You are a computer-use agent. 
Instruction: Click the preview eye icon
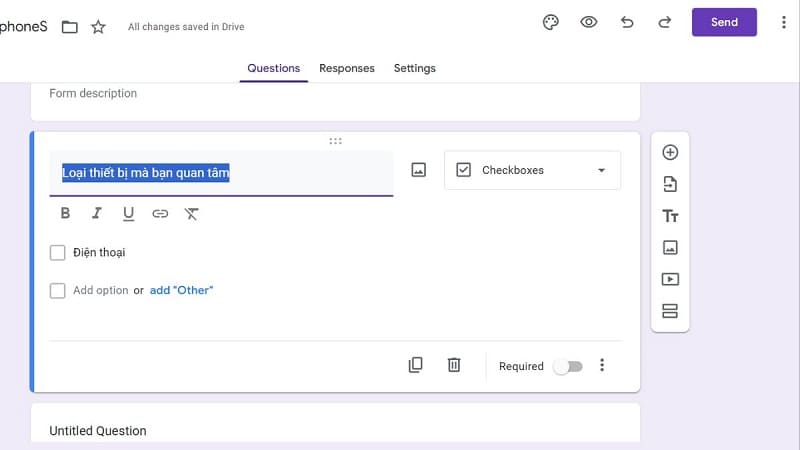[589, 22]
